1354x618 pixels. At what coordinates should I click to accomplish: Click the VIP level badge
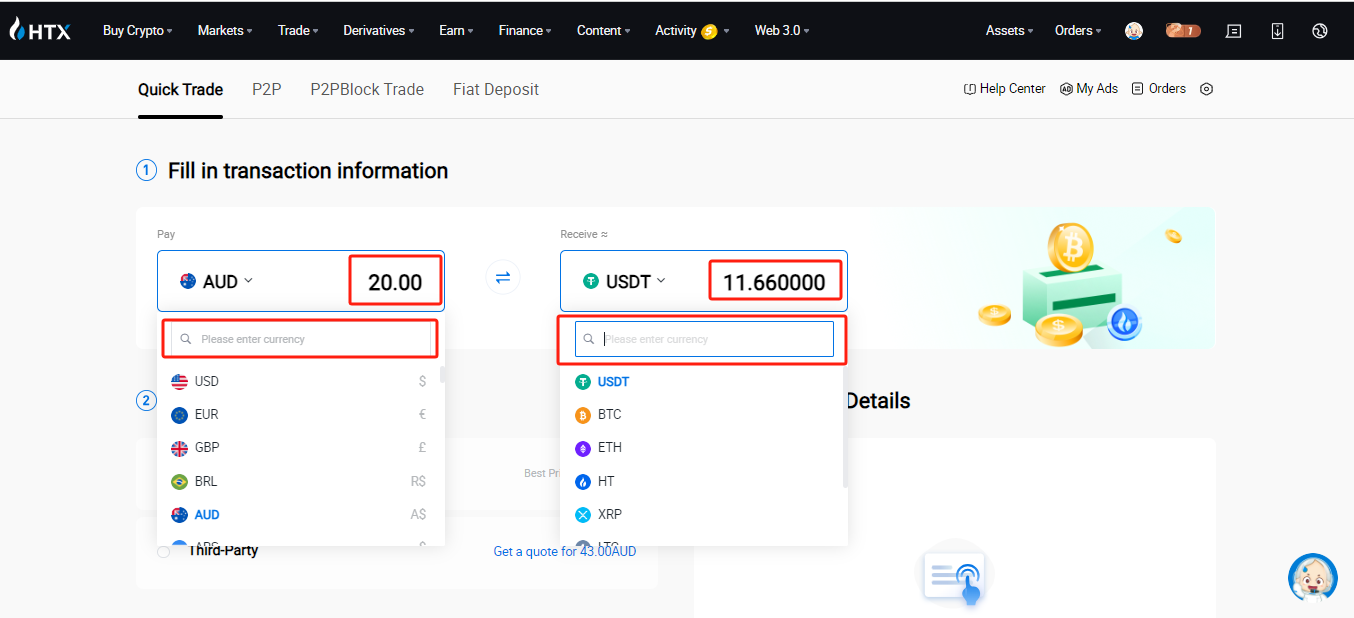coord(1182,31)
